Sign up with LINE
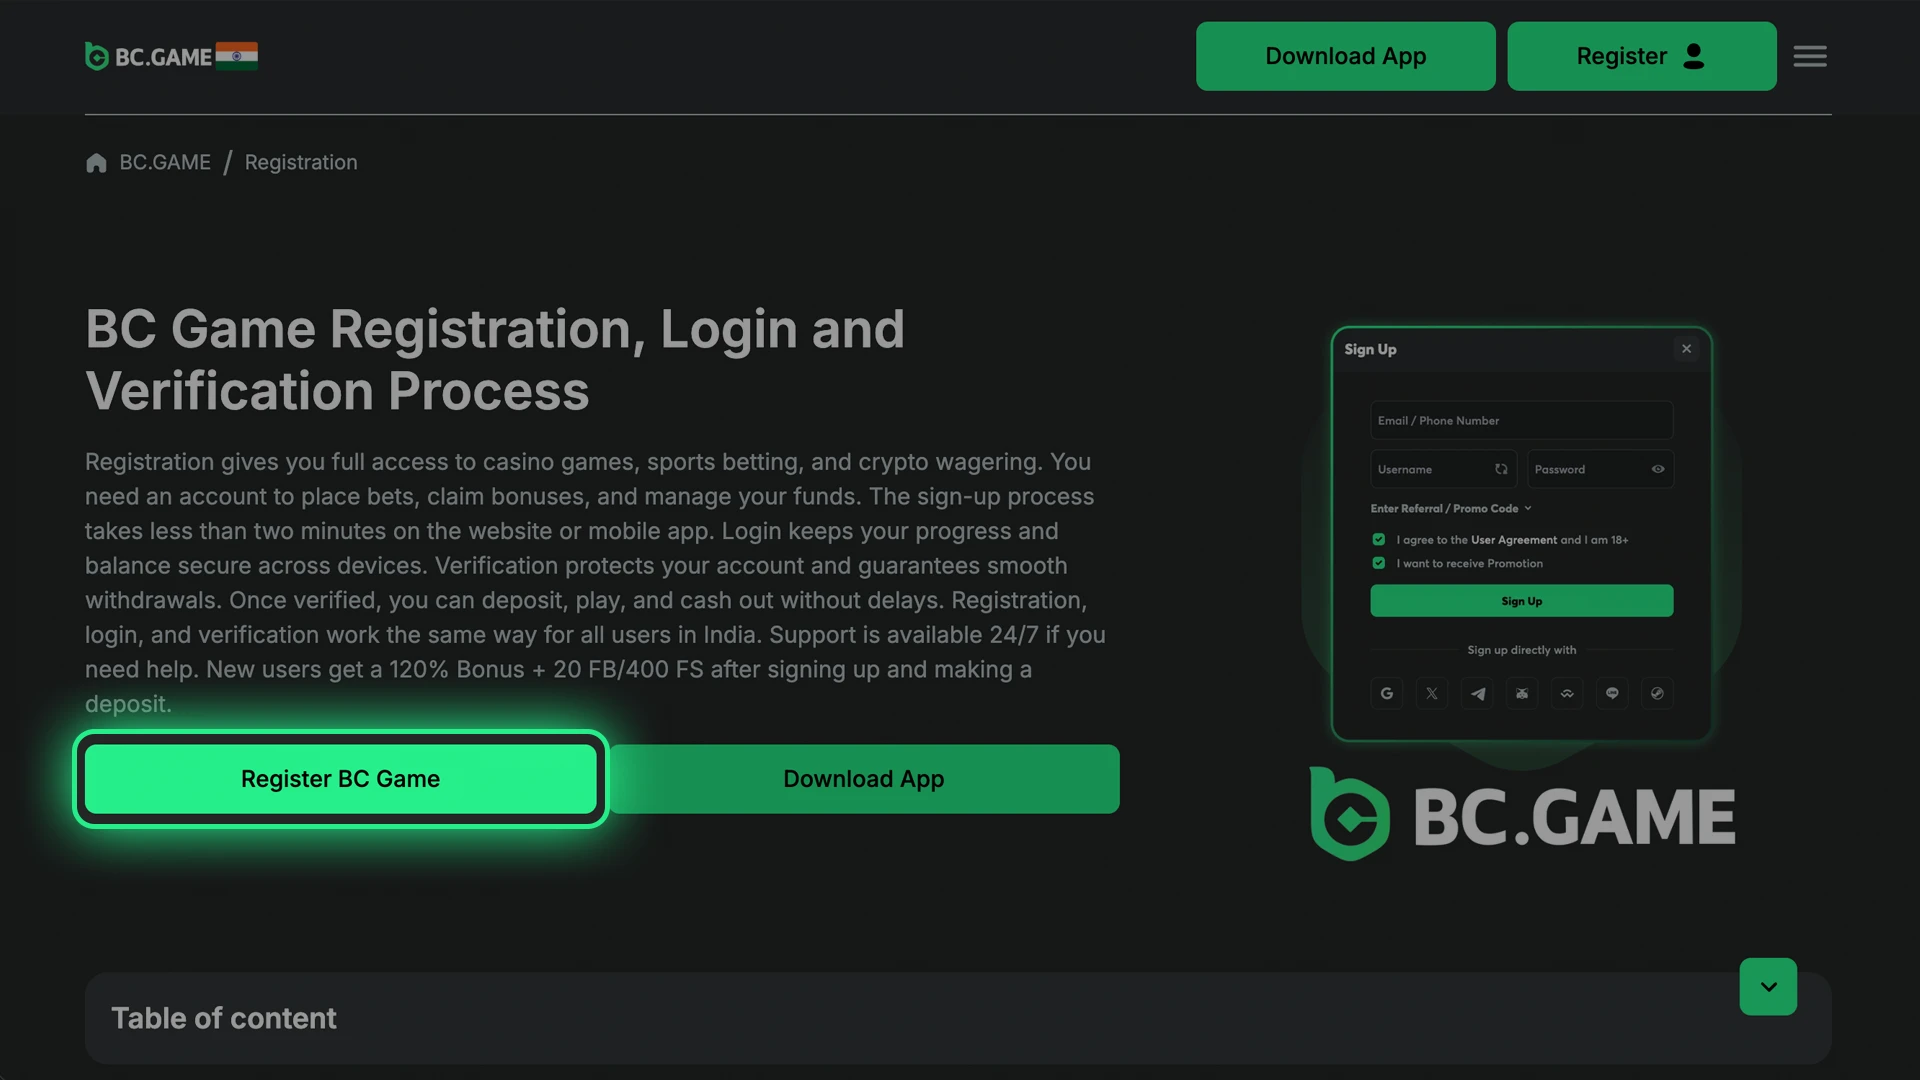 (1612, 693)
